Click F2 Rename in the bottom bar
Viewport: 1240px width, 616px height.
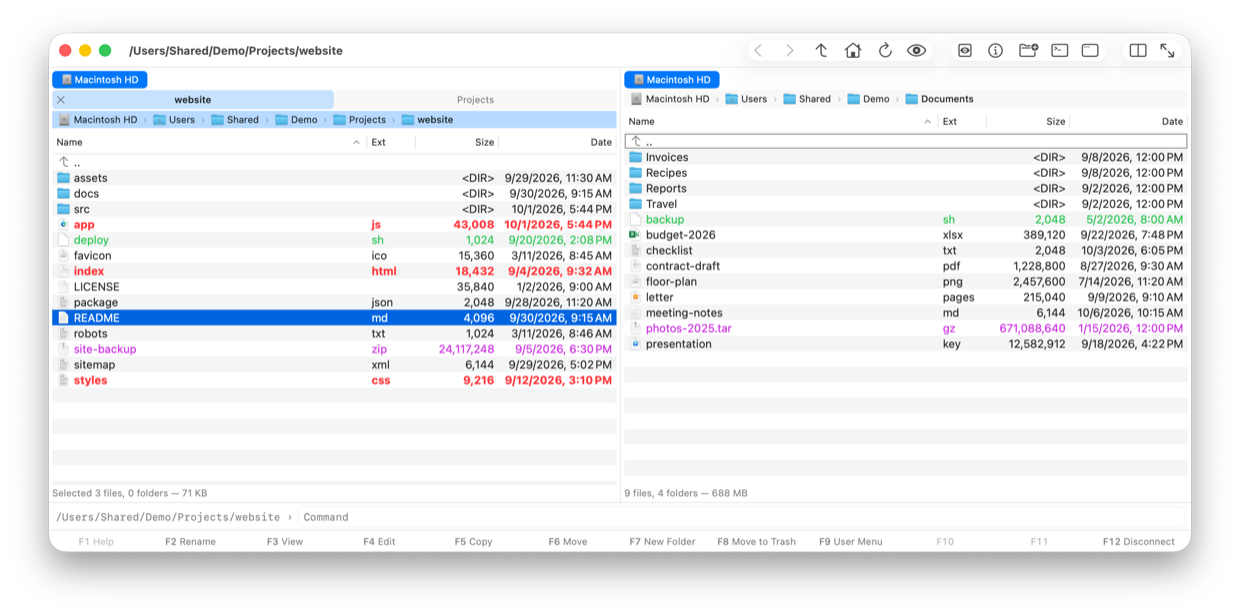[x=190, y=542]
